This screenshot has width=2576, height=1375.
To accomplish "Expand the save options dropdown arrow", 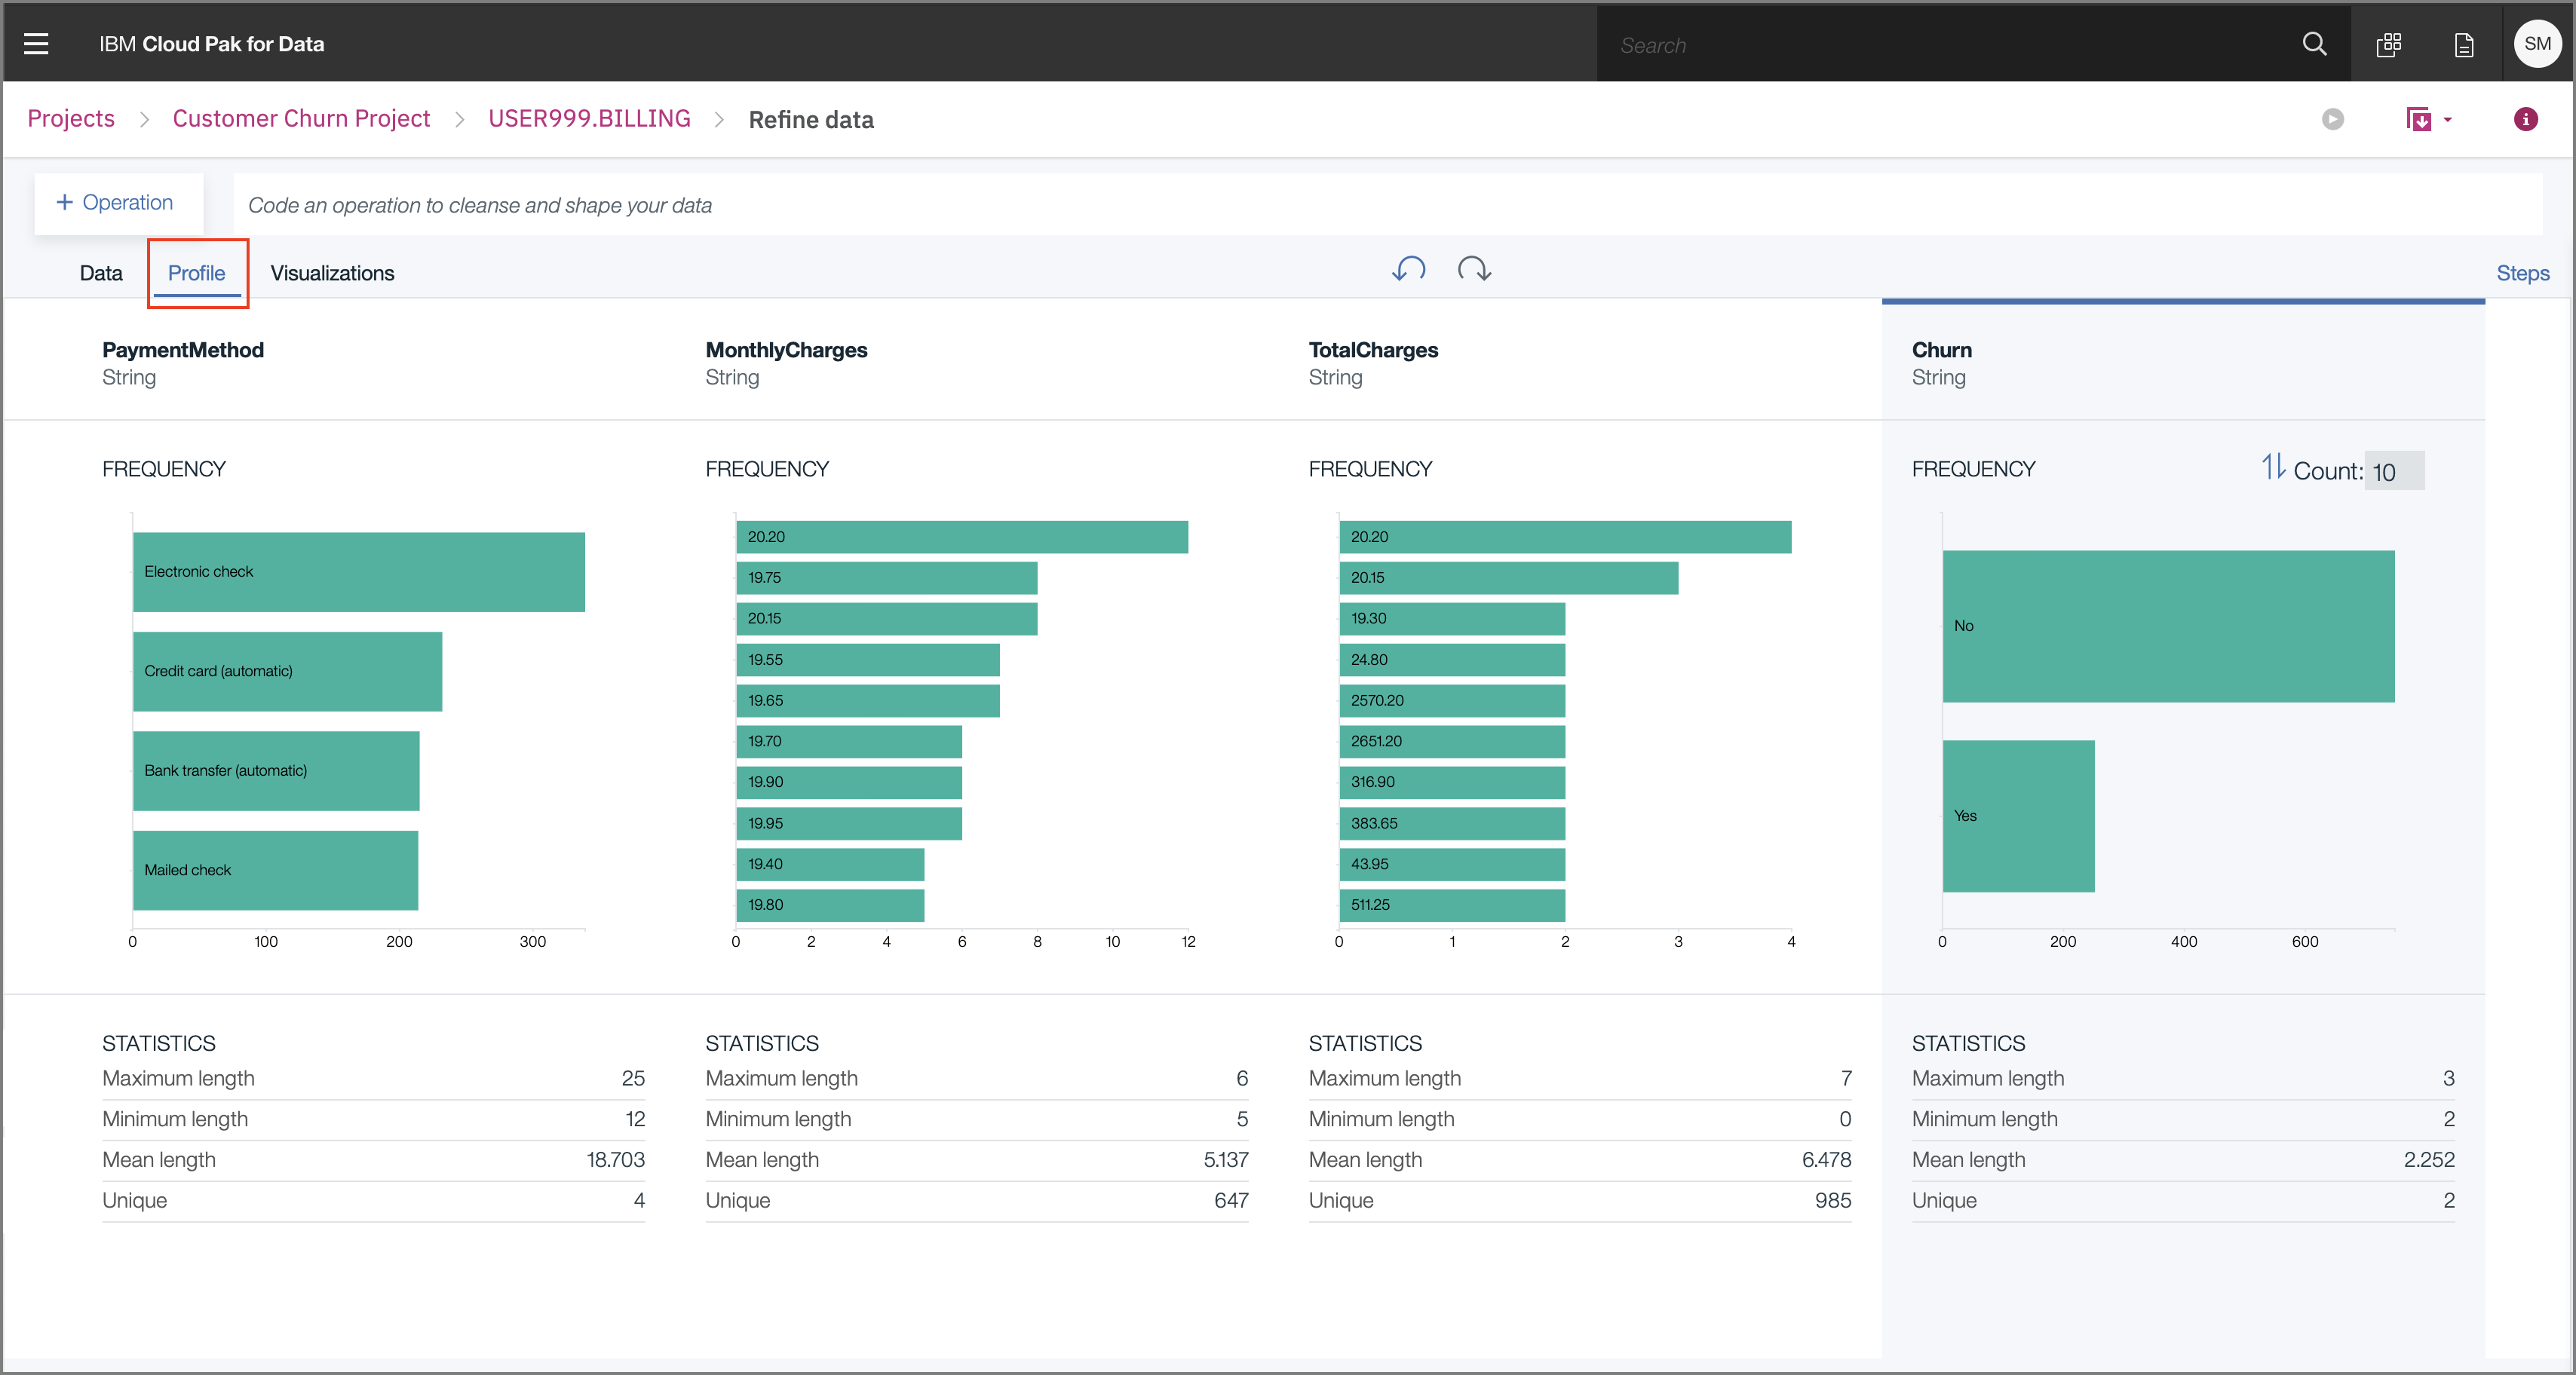I will click(x=2448, y=120).
